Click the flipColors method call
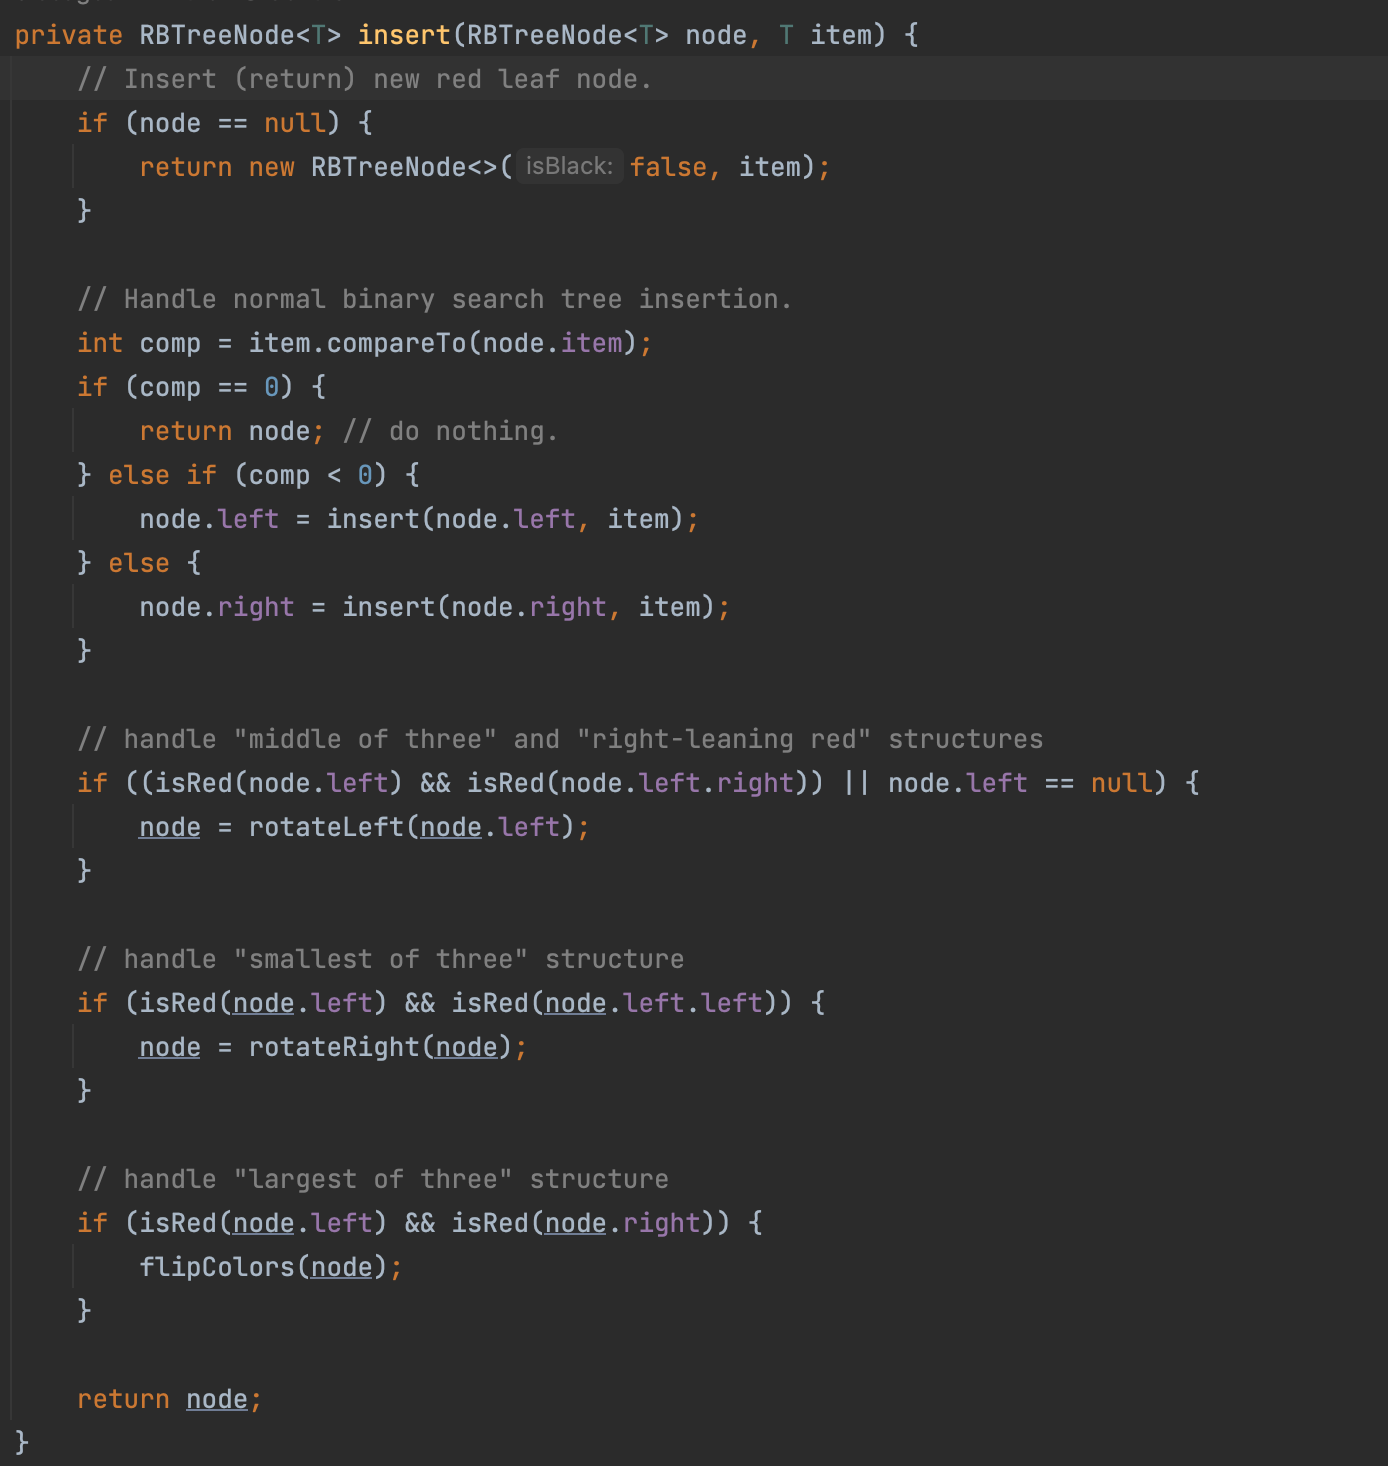 pyautogui.click(x=217, y=1267)
